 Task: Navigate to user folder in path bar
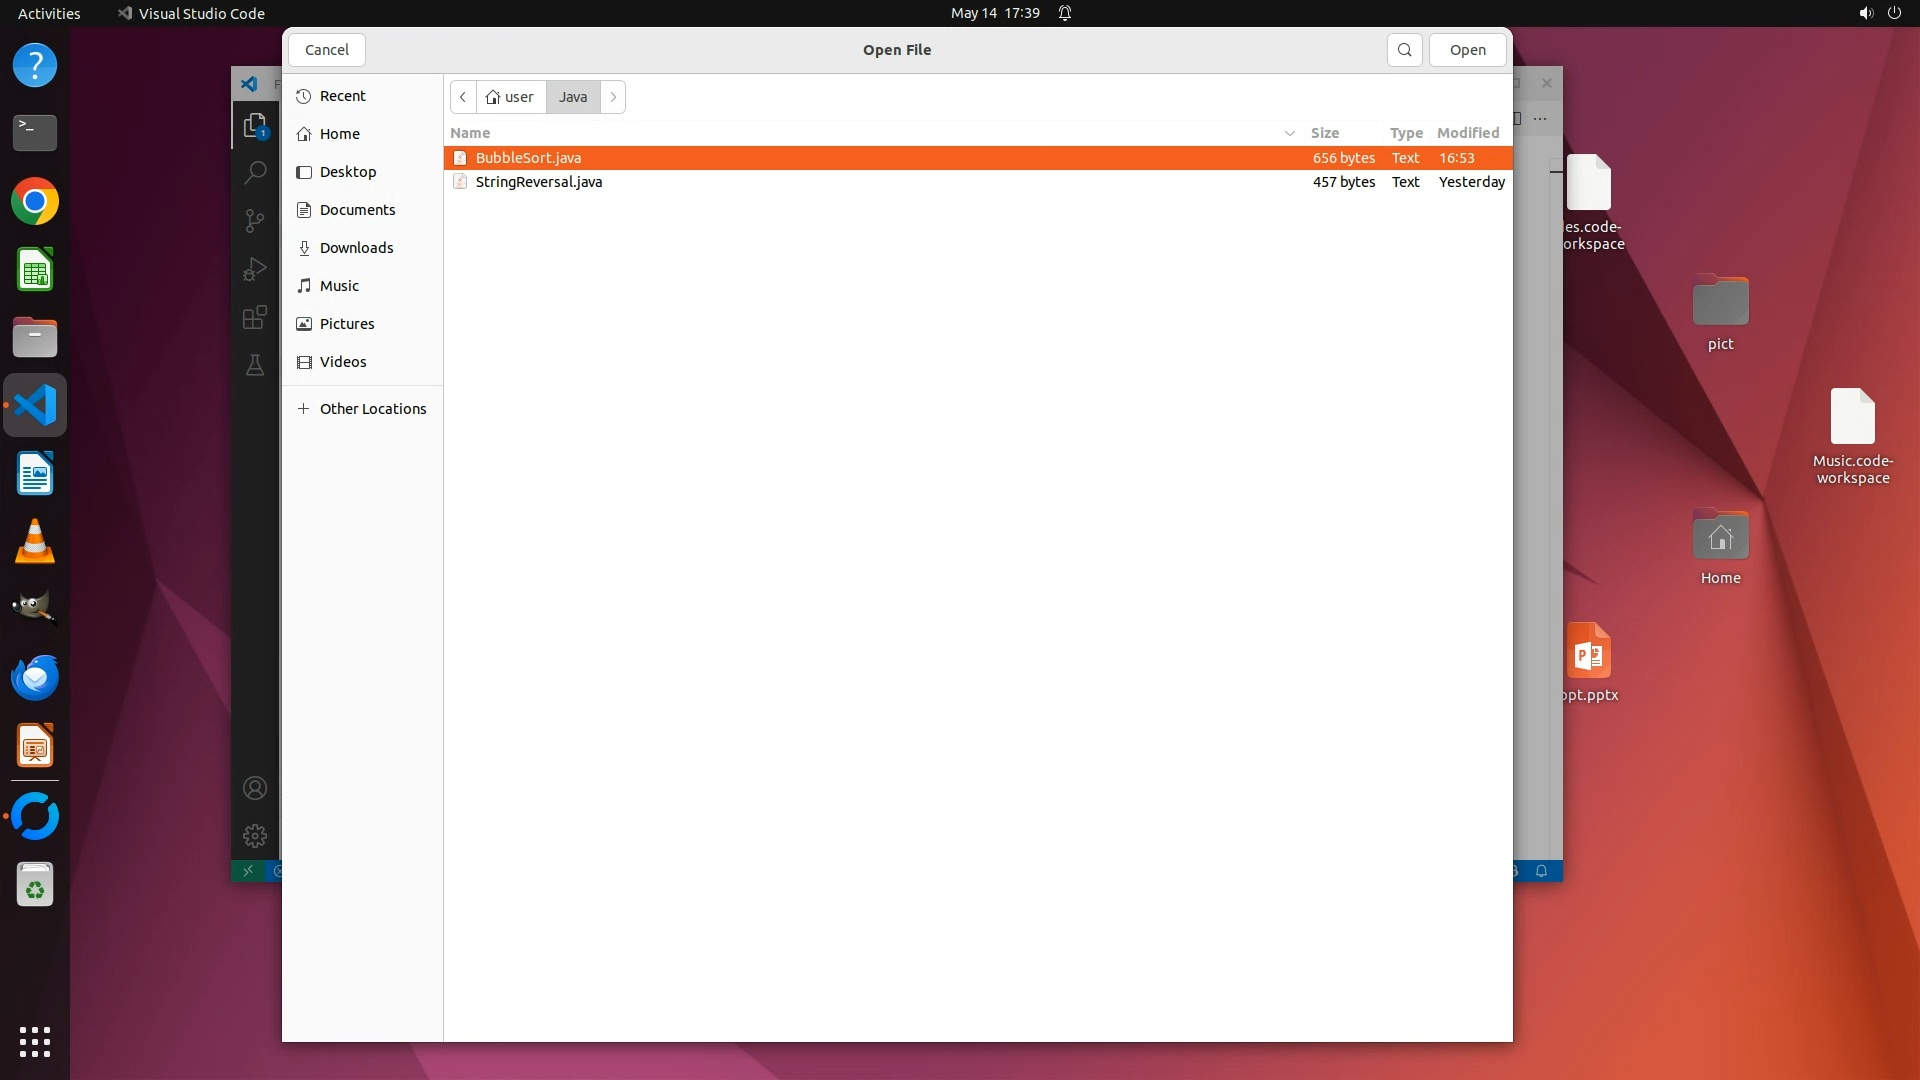[510, 97]
